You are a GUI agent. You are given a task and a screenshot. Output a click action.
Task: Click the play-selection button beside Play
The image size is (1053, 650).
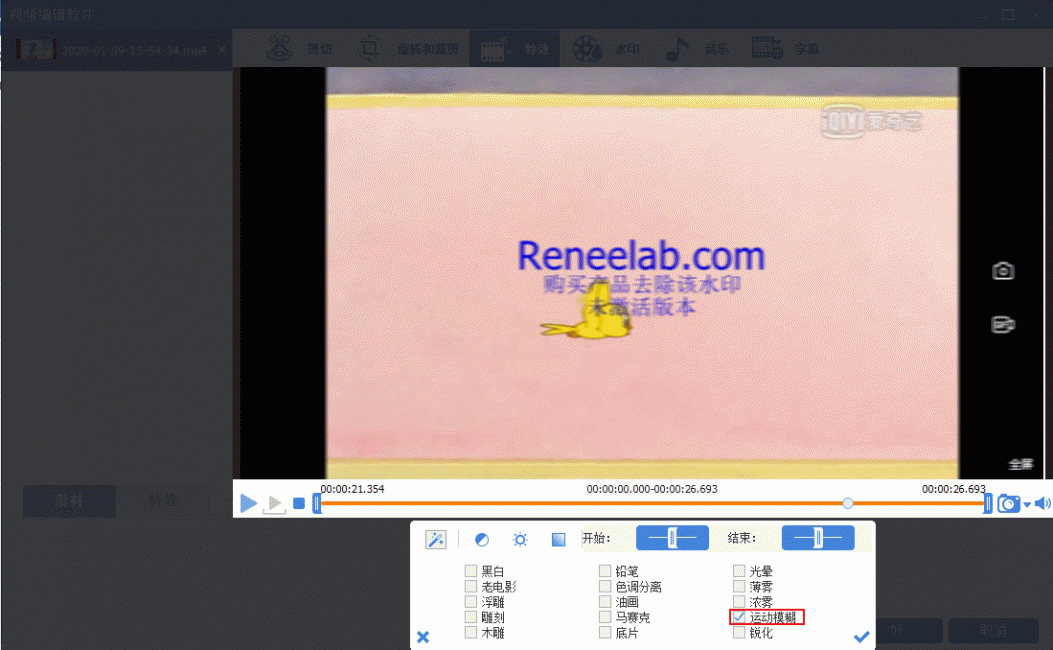click(274, 504)
